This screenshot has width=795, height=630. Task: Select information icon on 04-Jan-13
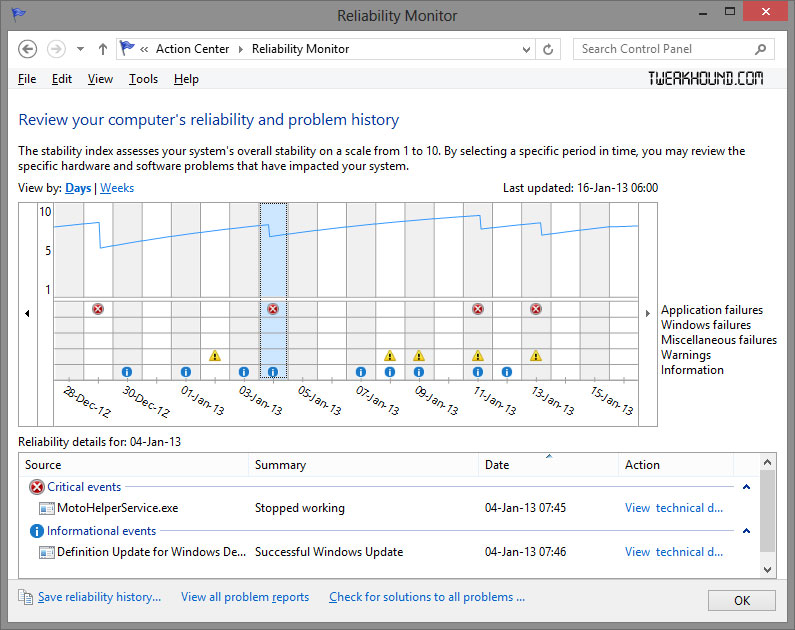(273, 372)
